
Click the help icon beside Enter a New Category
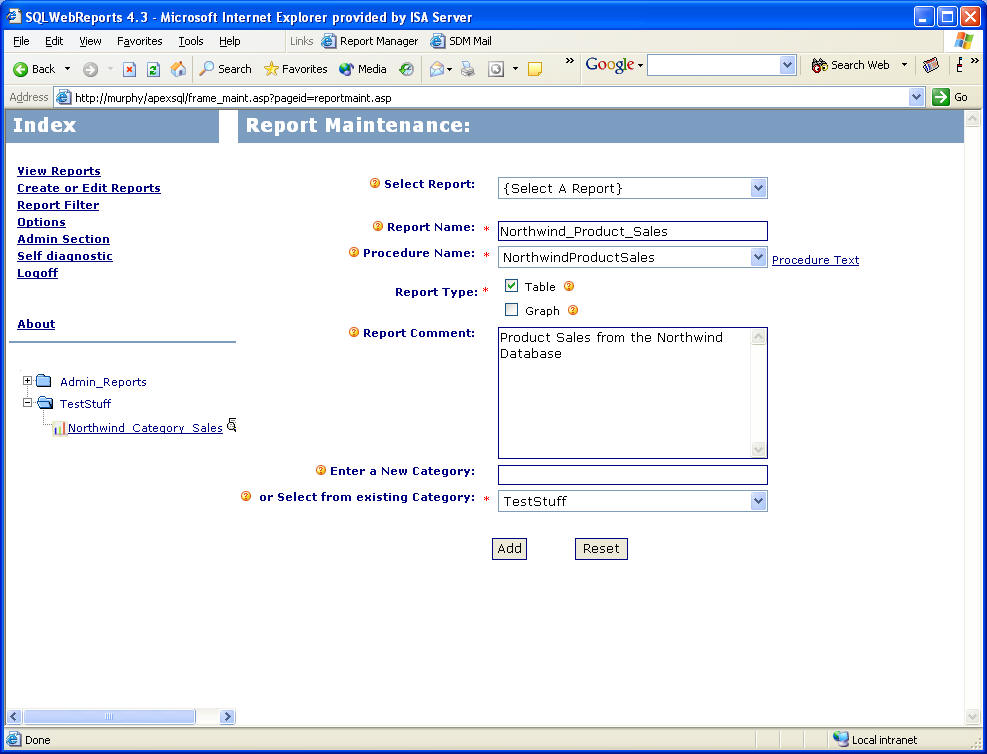pyautogui.click(x=321, y=470)
